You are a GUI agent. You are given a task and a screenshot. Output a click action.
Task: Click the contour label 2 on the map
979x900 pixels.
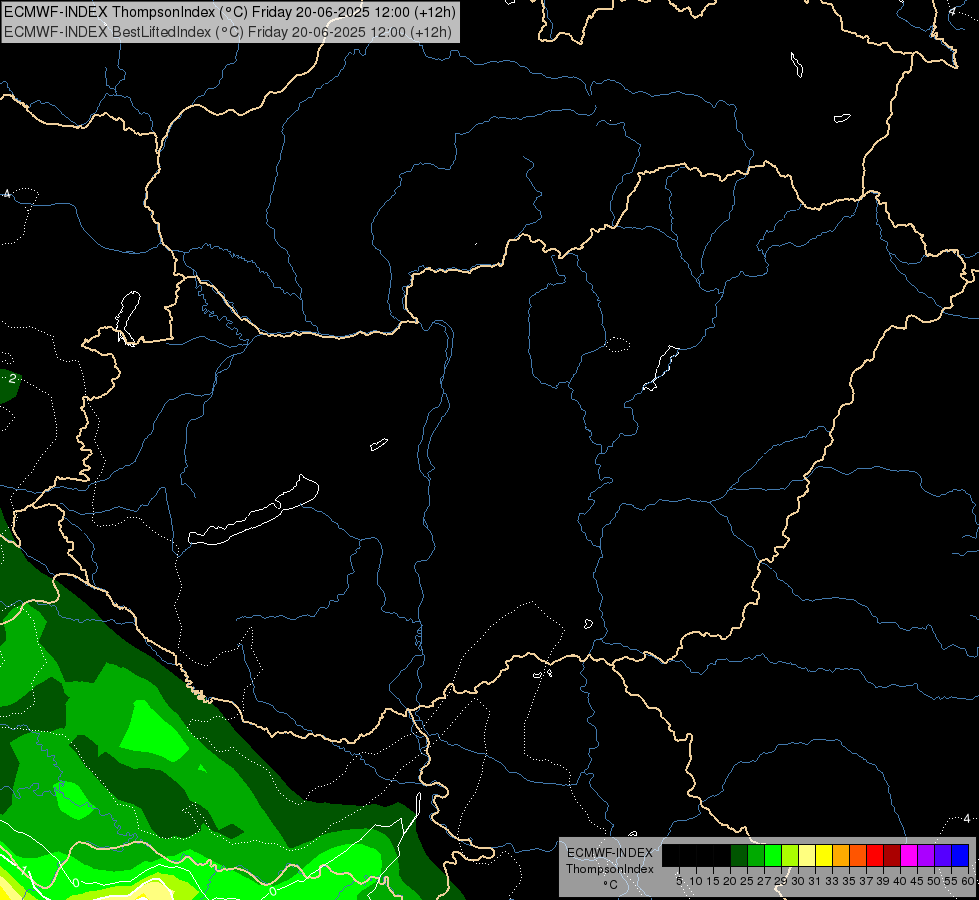point(12,378)
